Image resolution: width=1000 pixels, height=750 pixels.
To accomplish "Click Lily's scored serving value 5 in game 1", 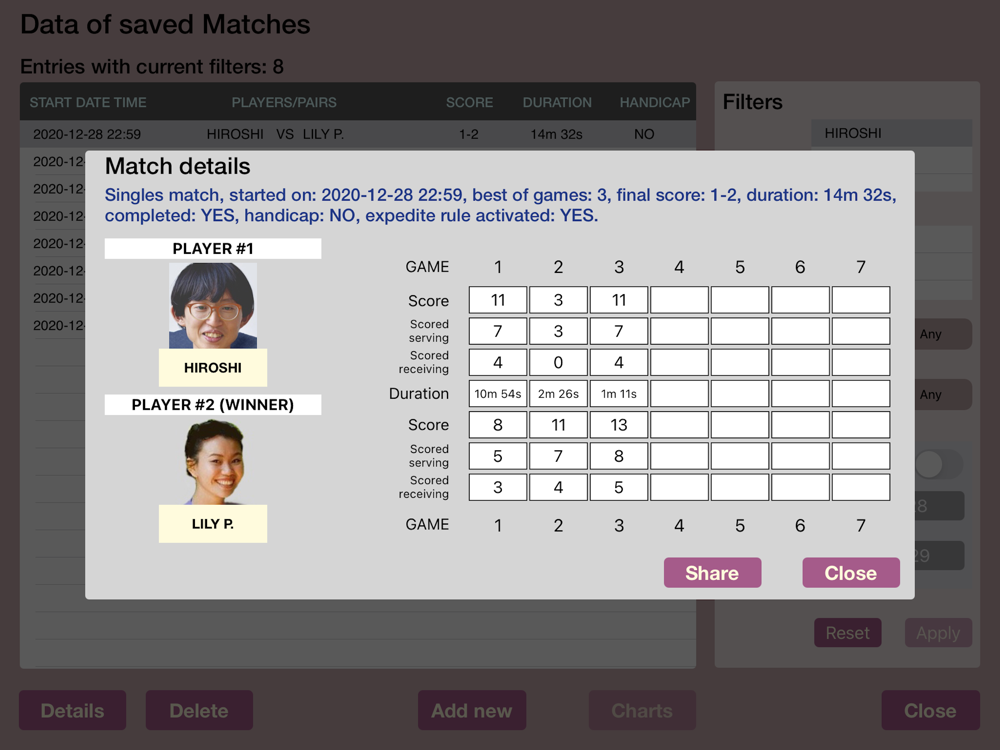I will (x=498, y=456).
